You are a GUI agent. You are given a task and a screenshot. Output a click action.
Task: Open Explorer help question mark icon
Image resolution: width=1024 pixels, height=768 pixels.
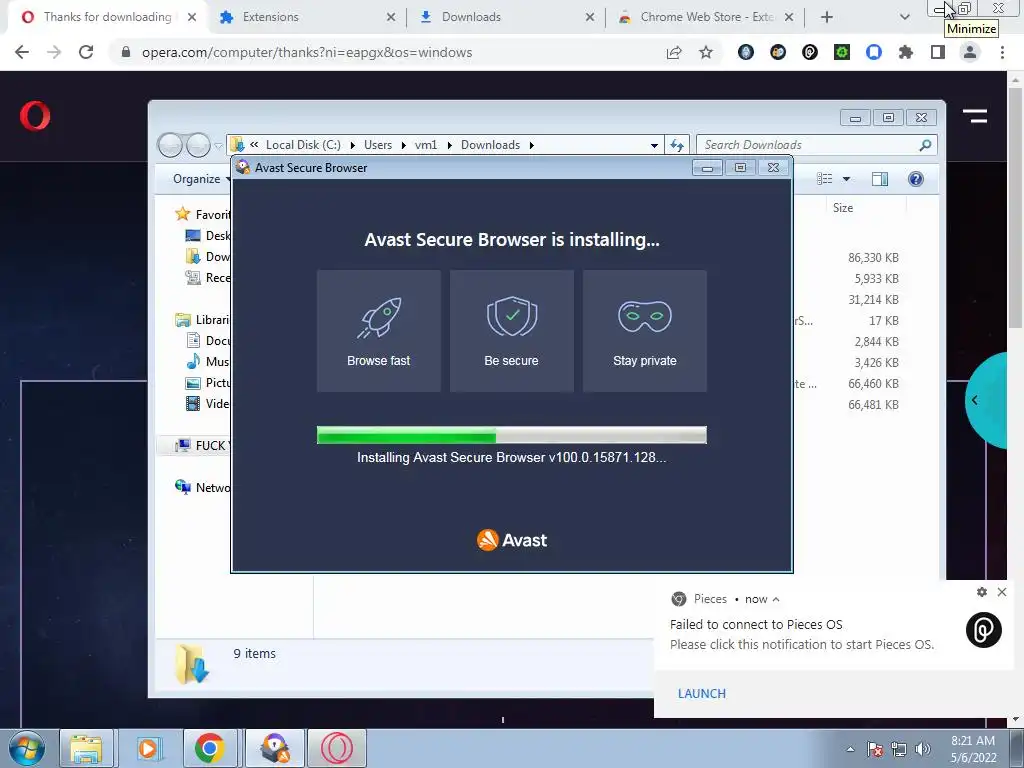click(x=916, y=179)
